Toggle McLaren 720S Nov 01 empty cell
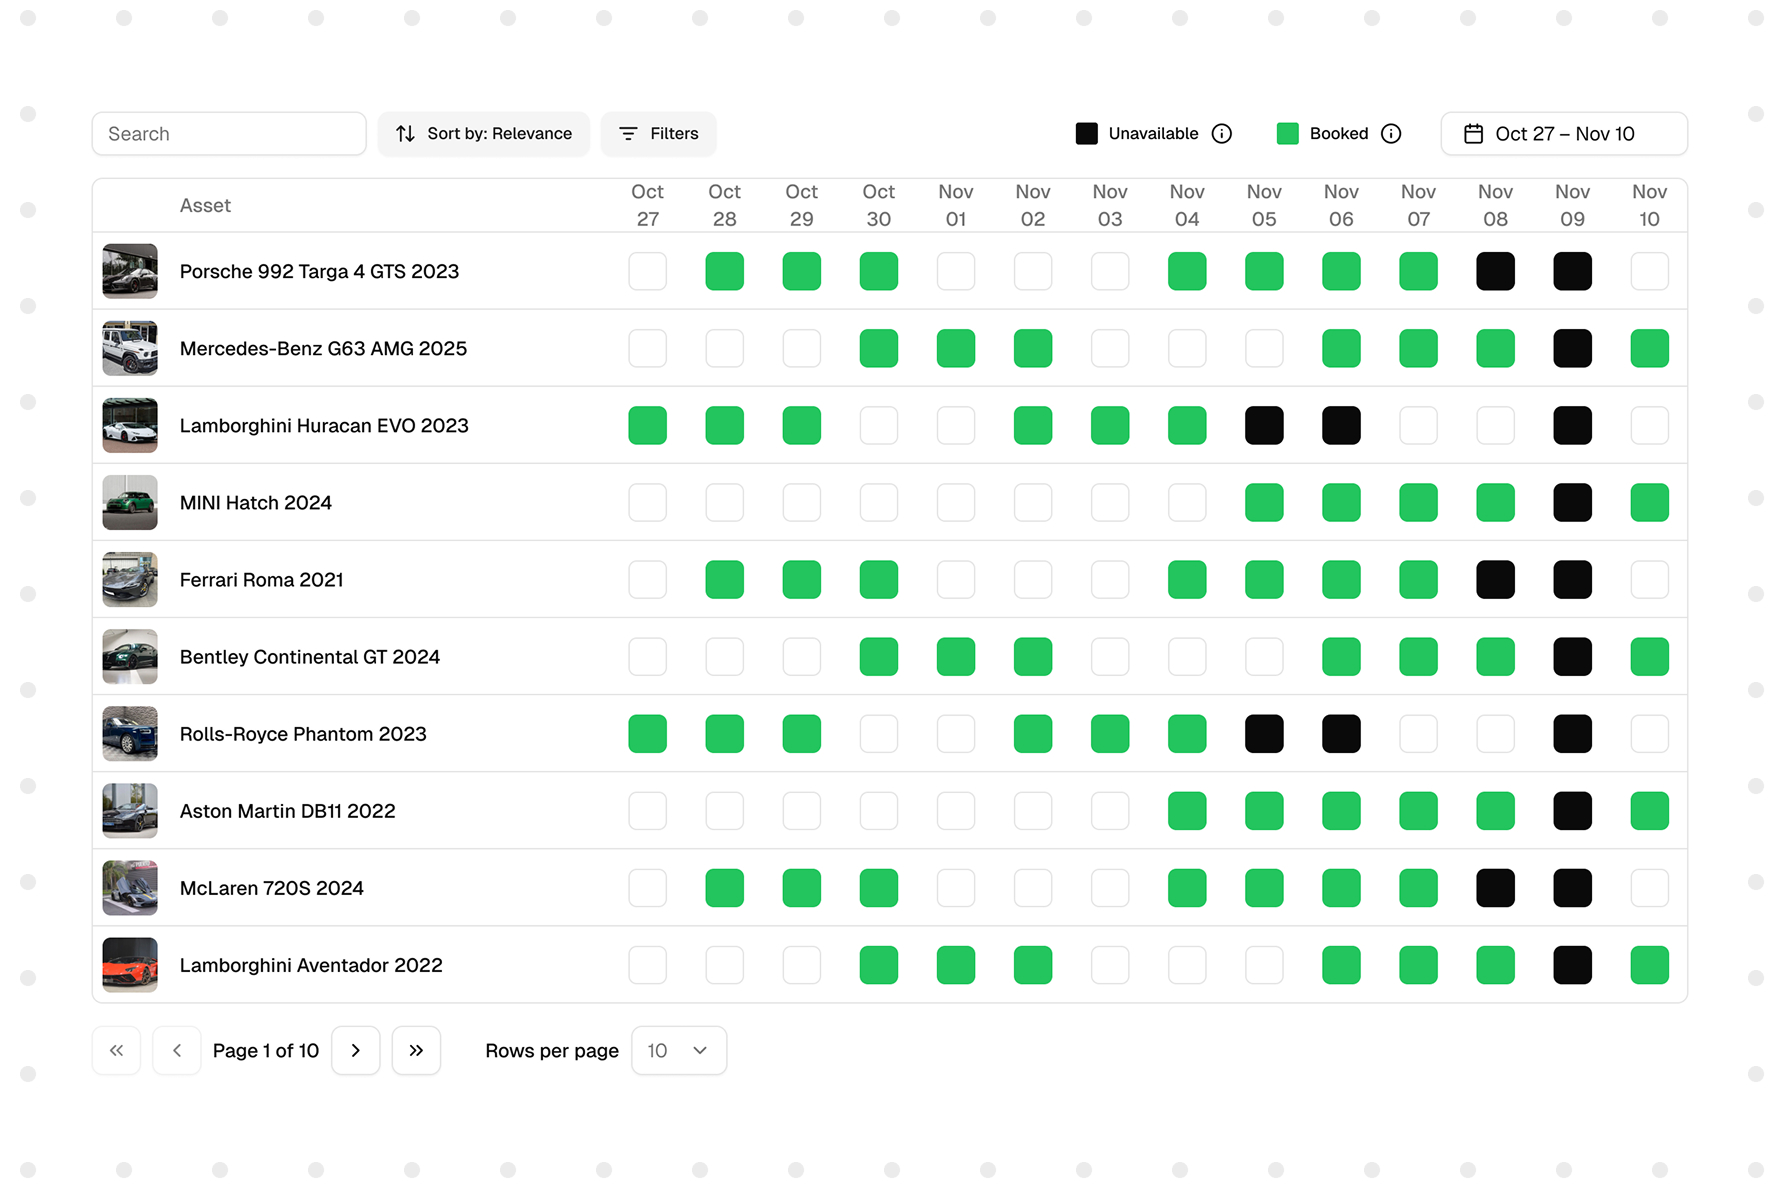 point(956,887)
